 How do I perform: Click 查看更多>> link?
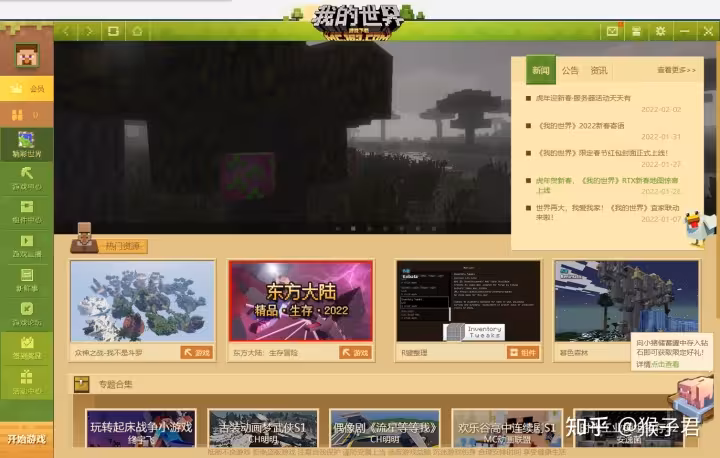point(676,70)
